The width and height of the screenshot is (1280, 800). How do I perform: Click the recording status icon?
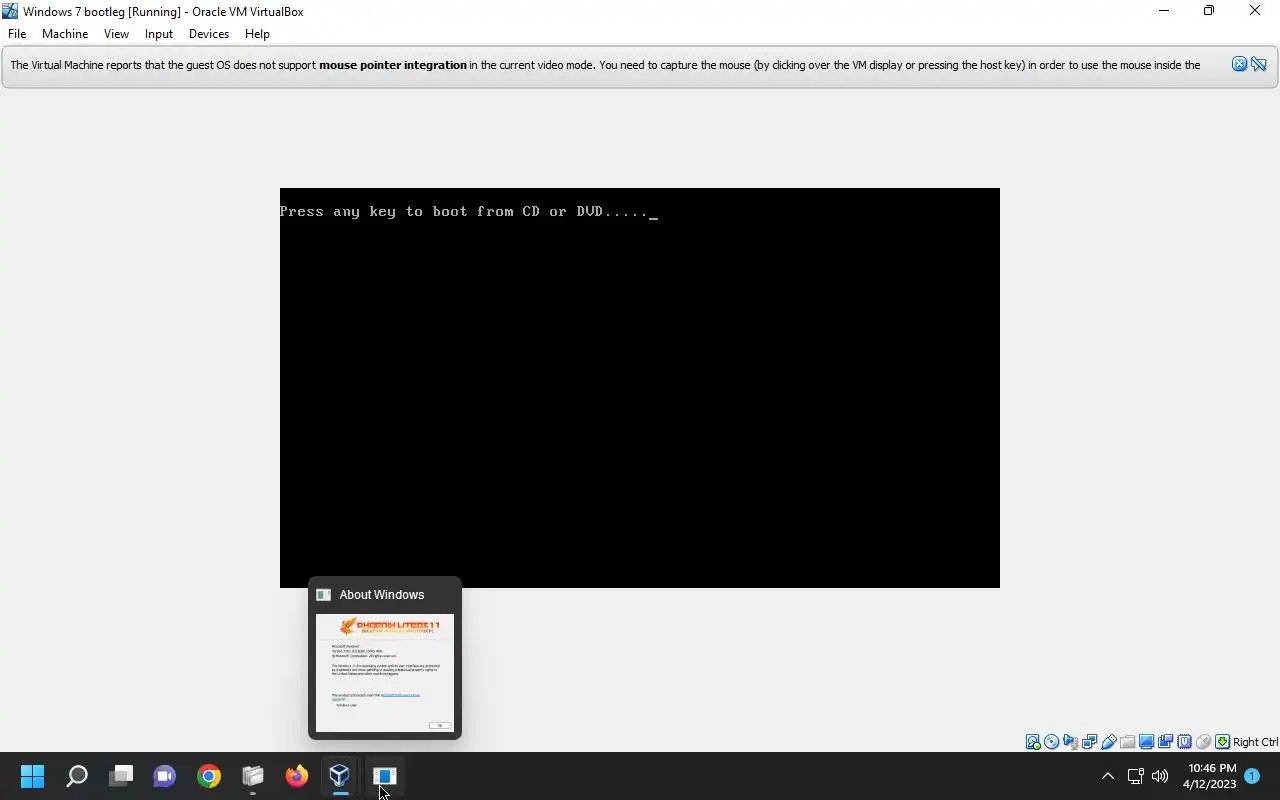(1165, 742)
